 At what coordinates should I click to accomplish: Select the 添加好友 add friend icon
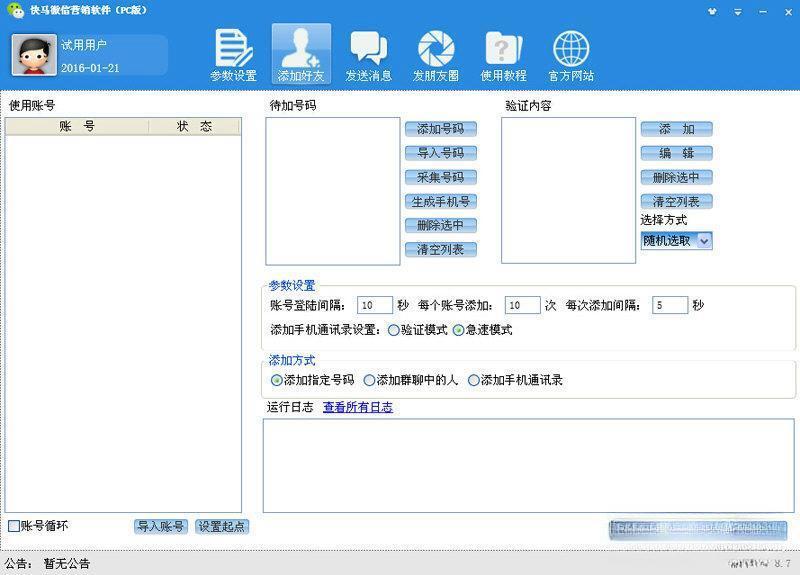point(301,55)
